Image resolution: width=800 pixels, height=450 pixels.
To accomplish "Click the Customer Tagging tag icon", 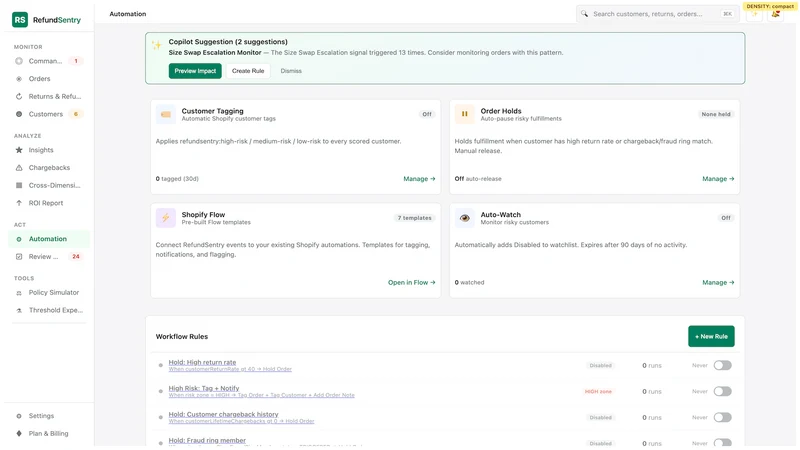I will 166,115.
